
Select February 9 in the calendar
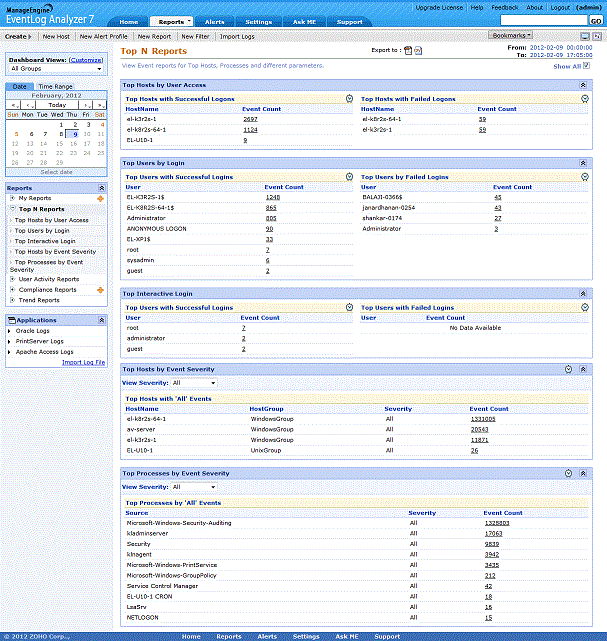pyautogui.click(x=75, y=133)
